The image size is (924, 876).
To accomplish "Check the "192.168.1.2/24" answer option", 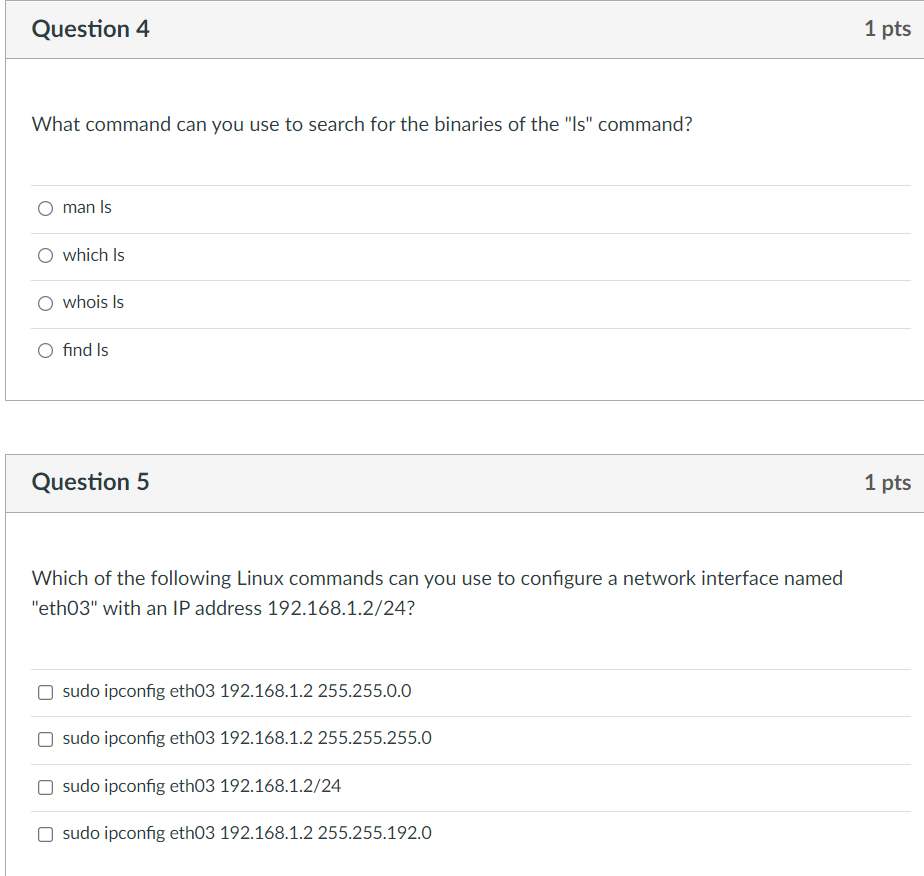I will pos(45,787).
